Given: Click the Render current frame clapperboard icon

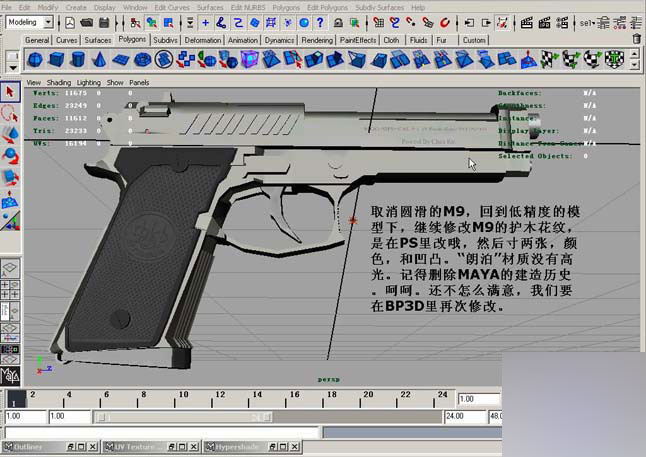Looking at the screenshot, I should tap(527, 23).
